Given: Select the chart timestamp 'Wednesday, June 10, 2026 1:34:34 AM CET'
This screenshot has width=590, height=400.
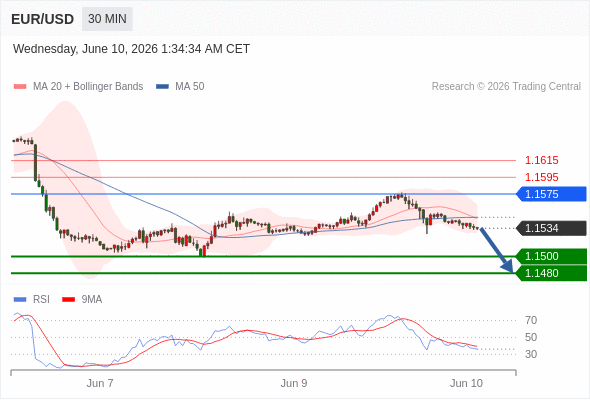Looking at the screenshot, I should click(x=131, y=49).
